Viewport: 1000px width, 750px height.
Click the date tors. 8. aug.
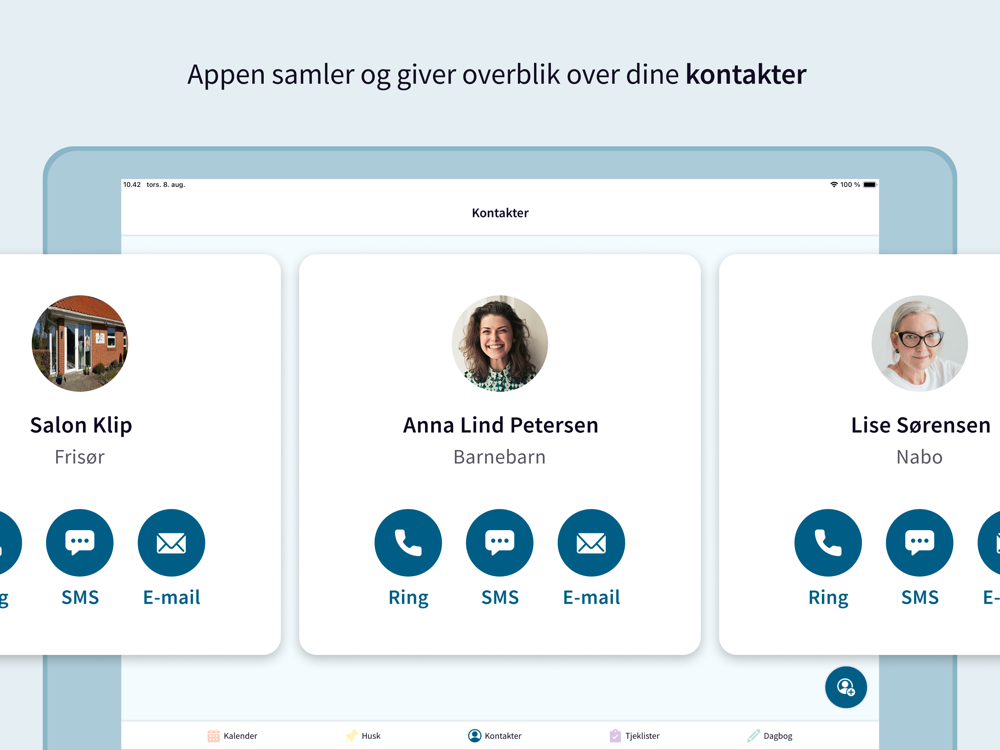coord(166,185)
